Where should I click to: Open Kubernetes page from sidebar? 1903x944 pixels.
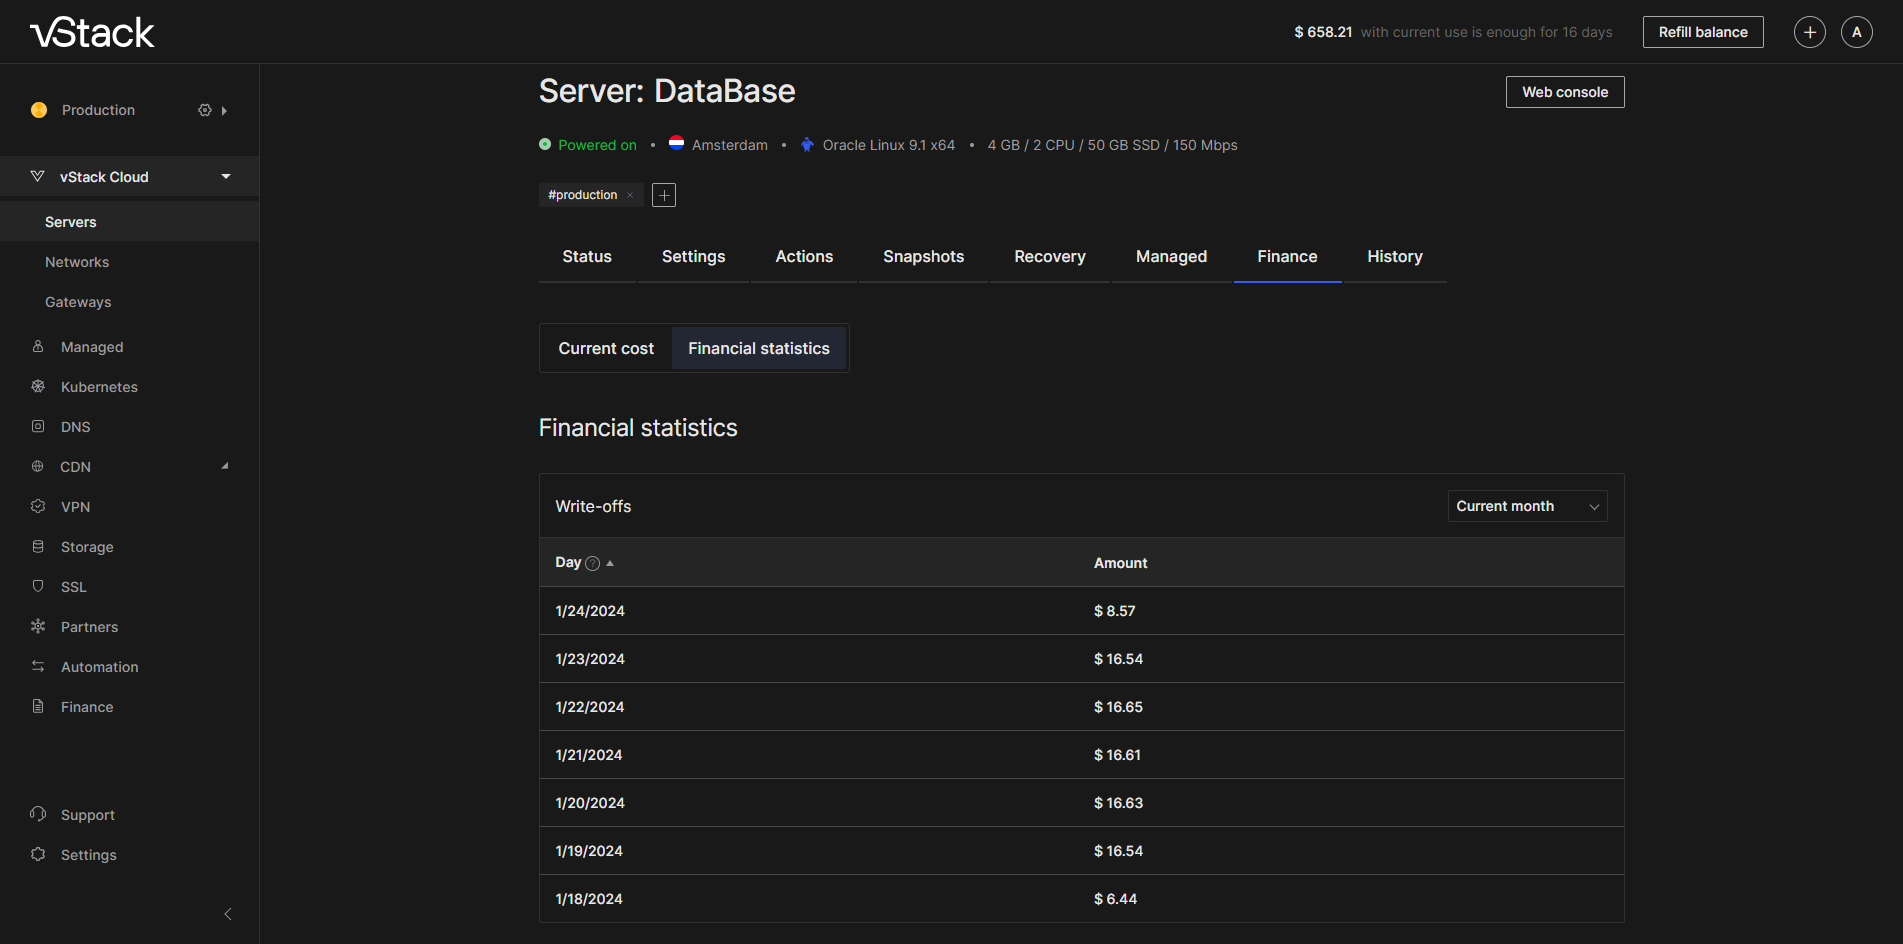tap(99, 387)
